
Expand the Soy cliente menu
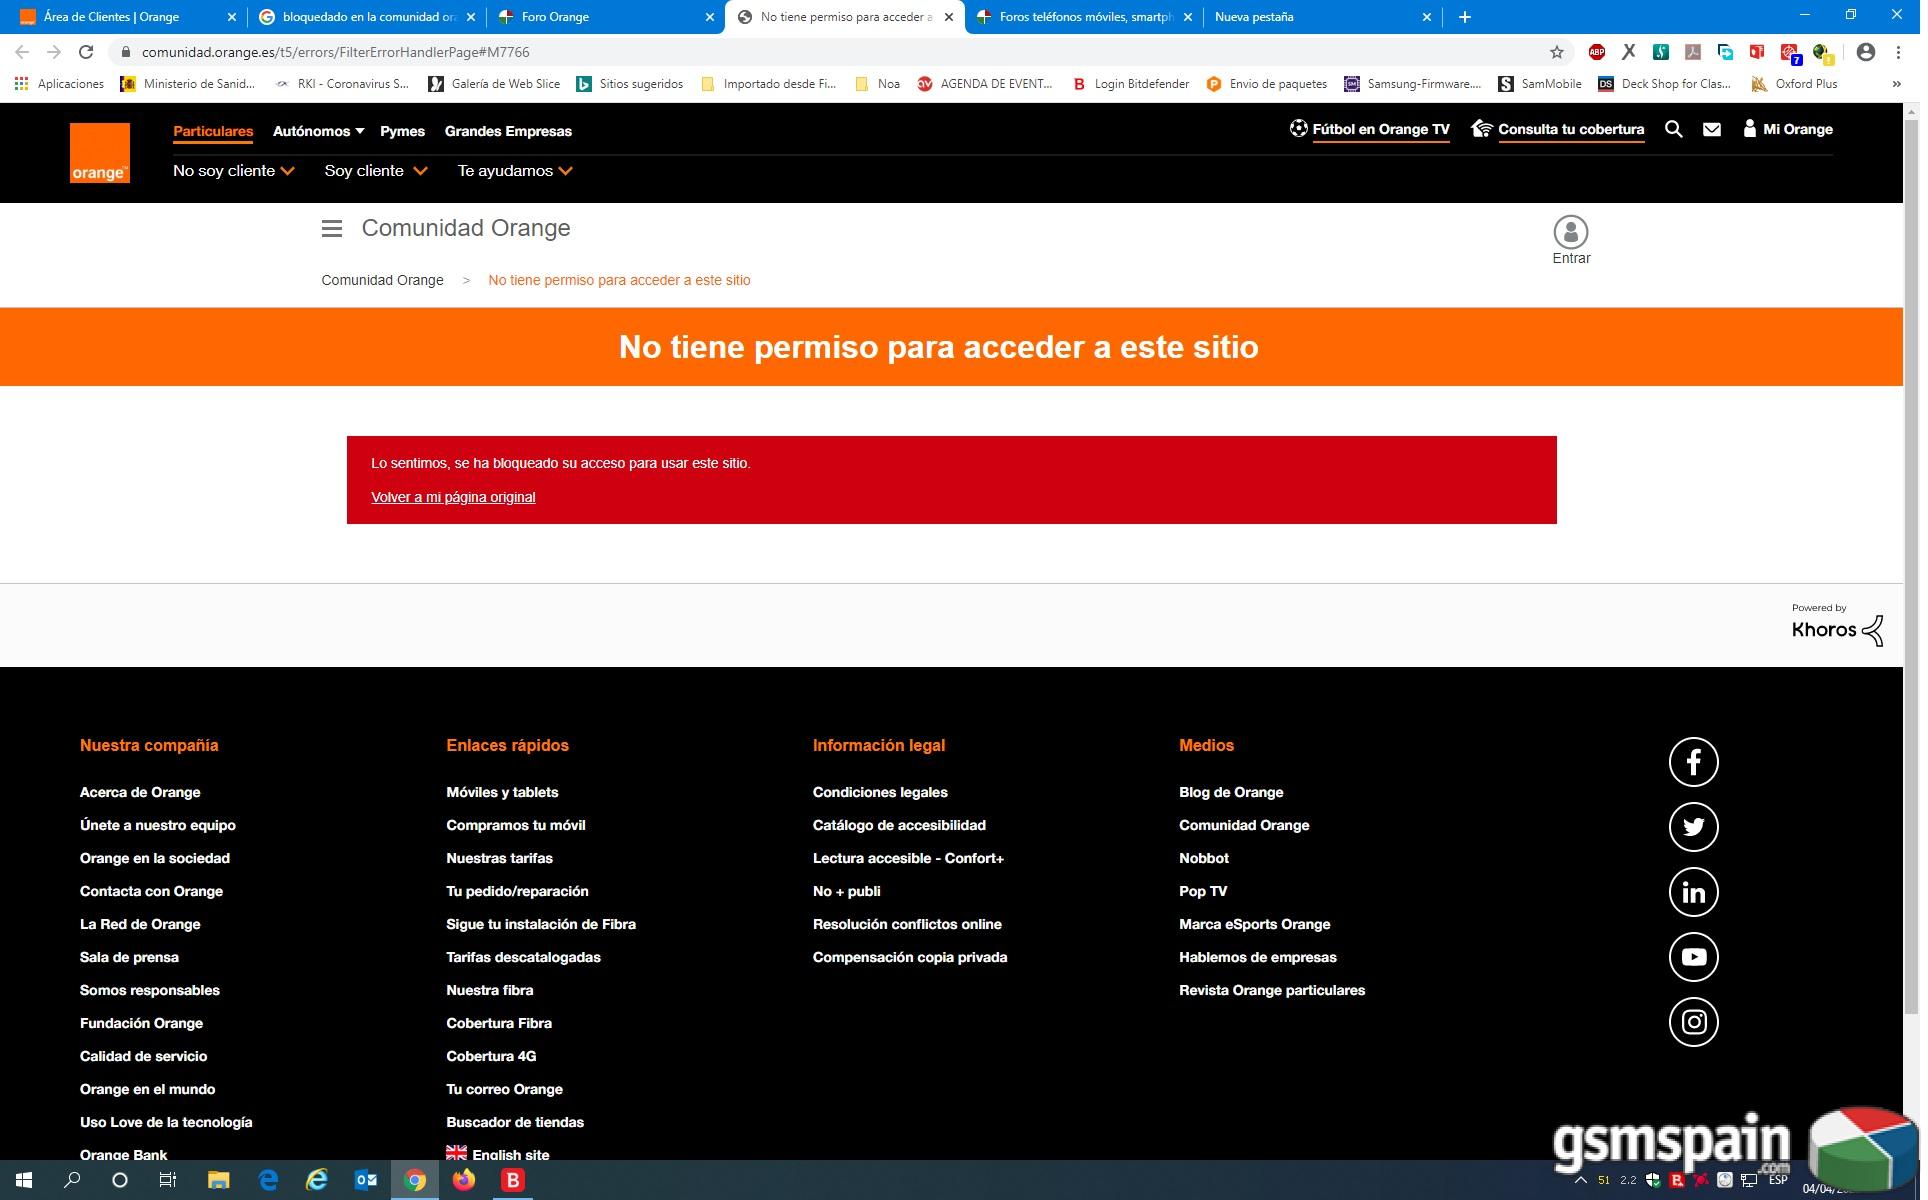click(x=377, y=171)
